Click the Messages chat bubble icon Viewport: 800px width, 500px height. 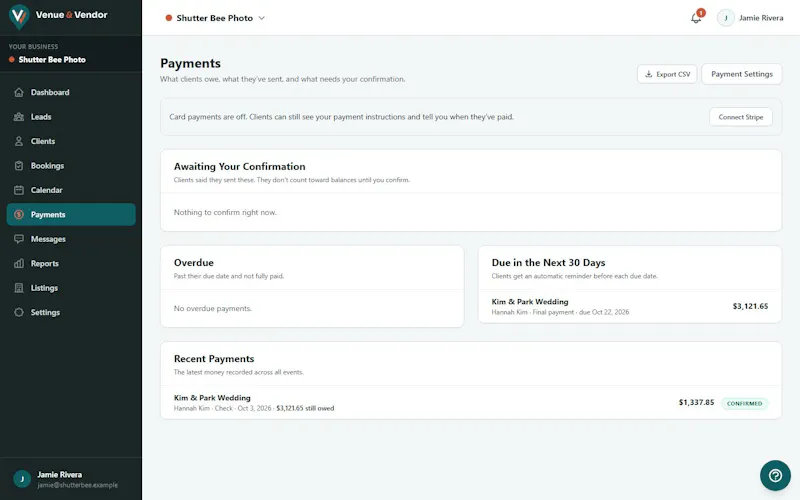[19, 239]
